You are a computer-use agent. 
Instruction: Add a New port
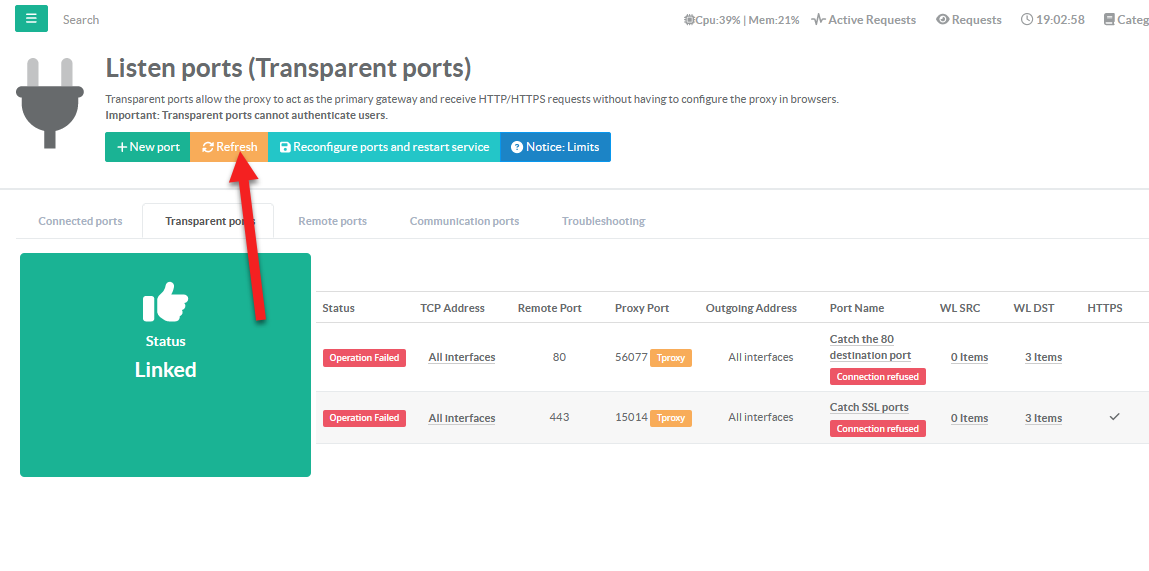pos(148,147)
